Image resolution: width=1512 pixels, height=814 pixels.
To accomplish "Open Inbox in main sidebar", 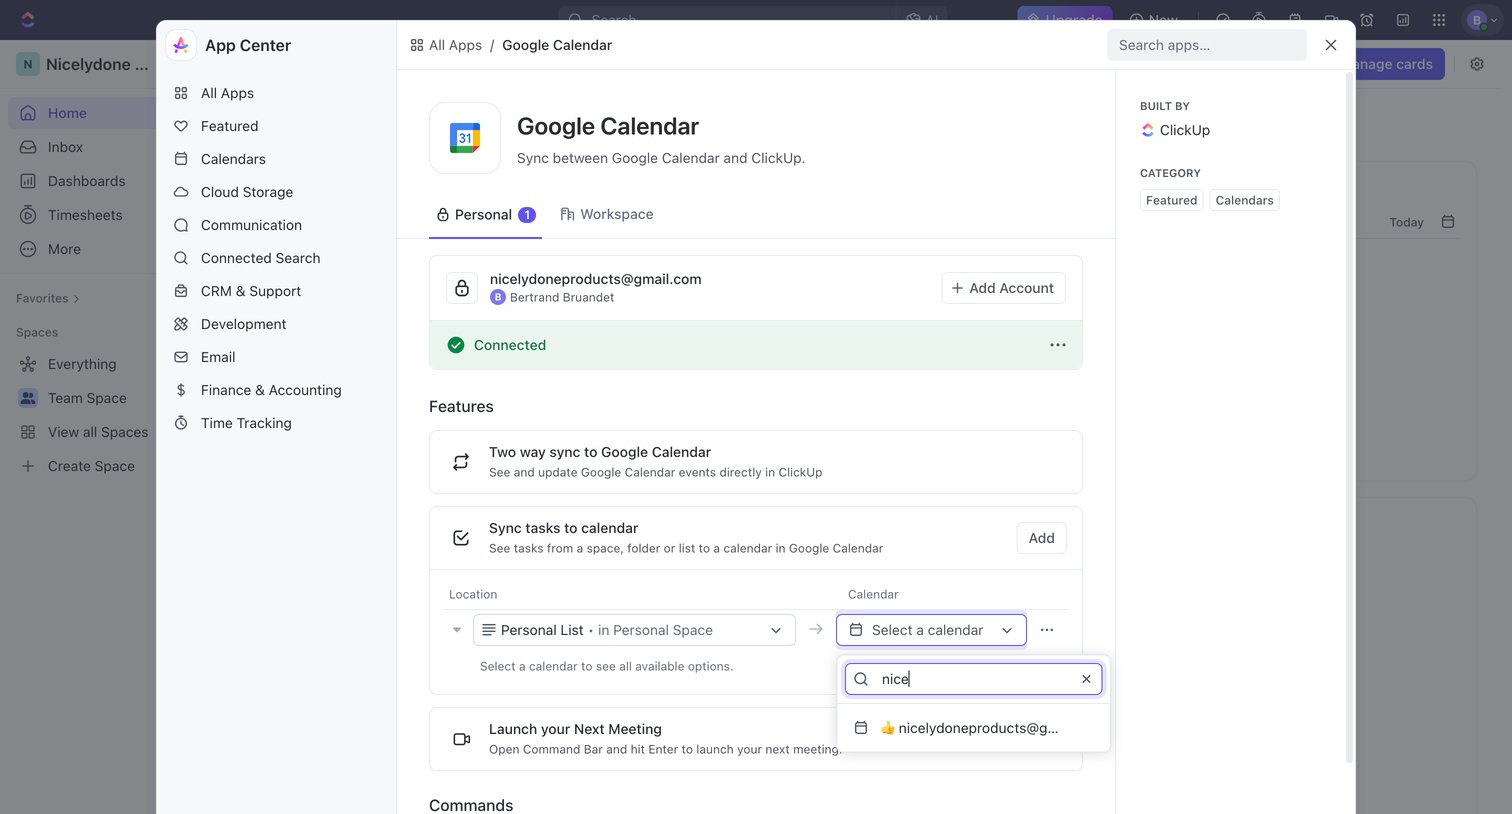I will point(65,147).
